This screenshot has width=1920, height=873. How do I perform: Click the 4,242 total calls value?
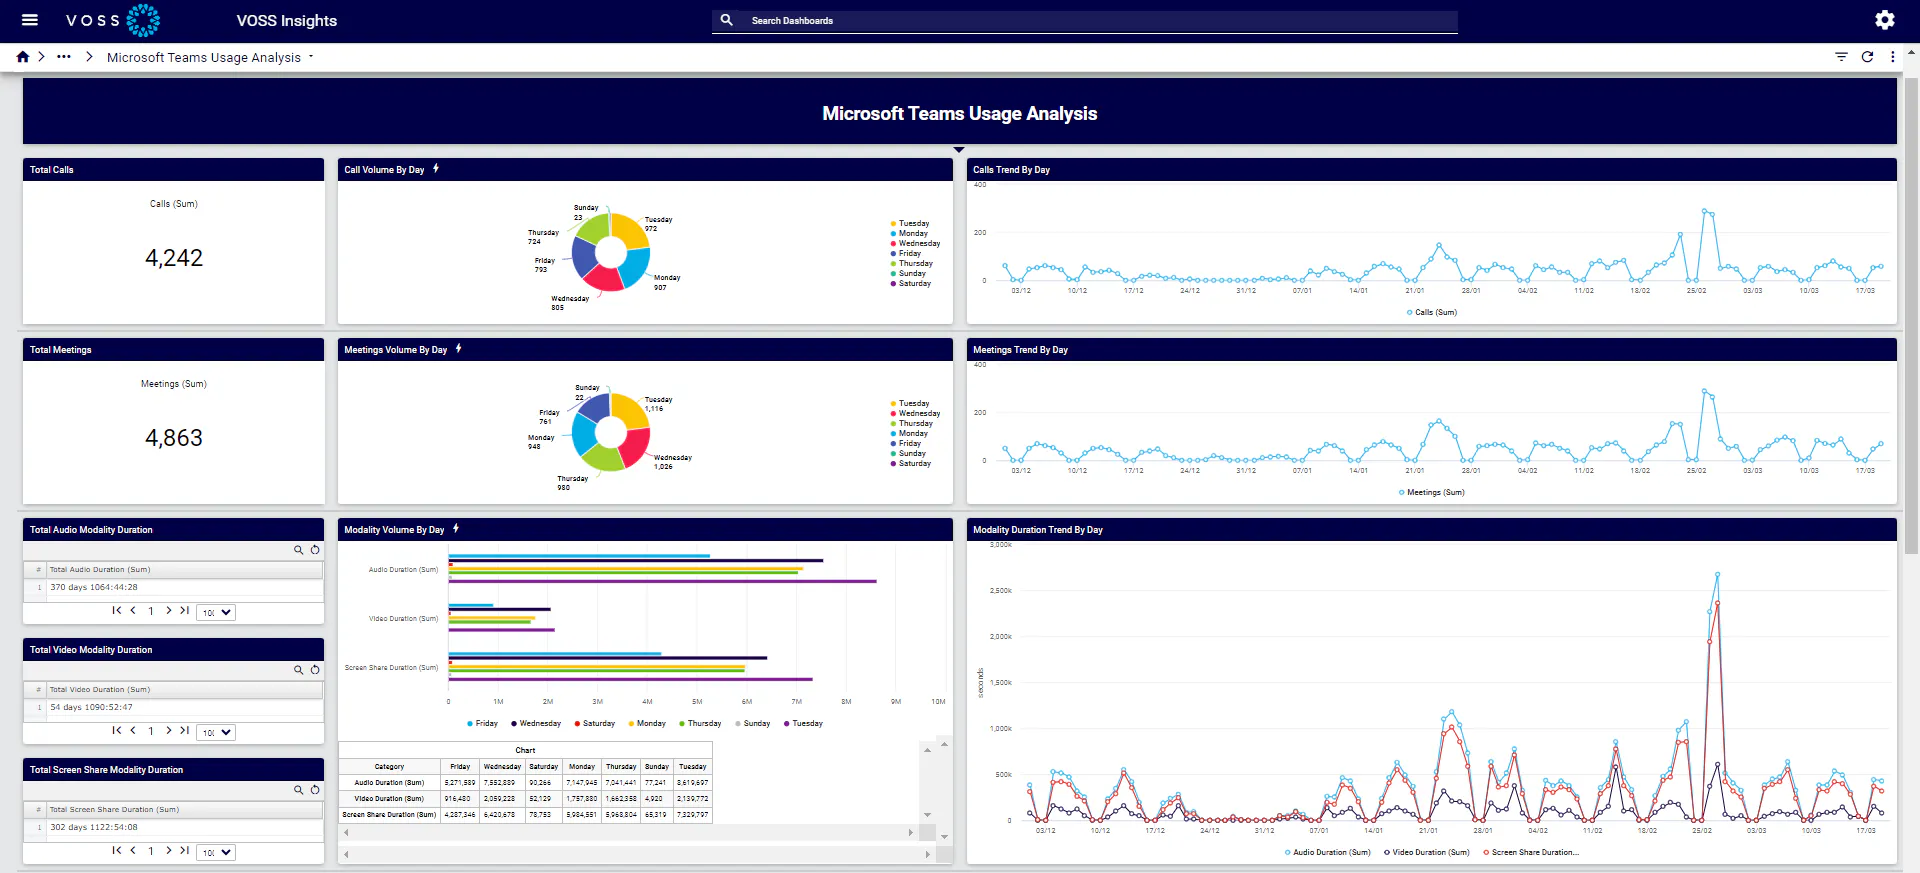click(x=174, y=258)
